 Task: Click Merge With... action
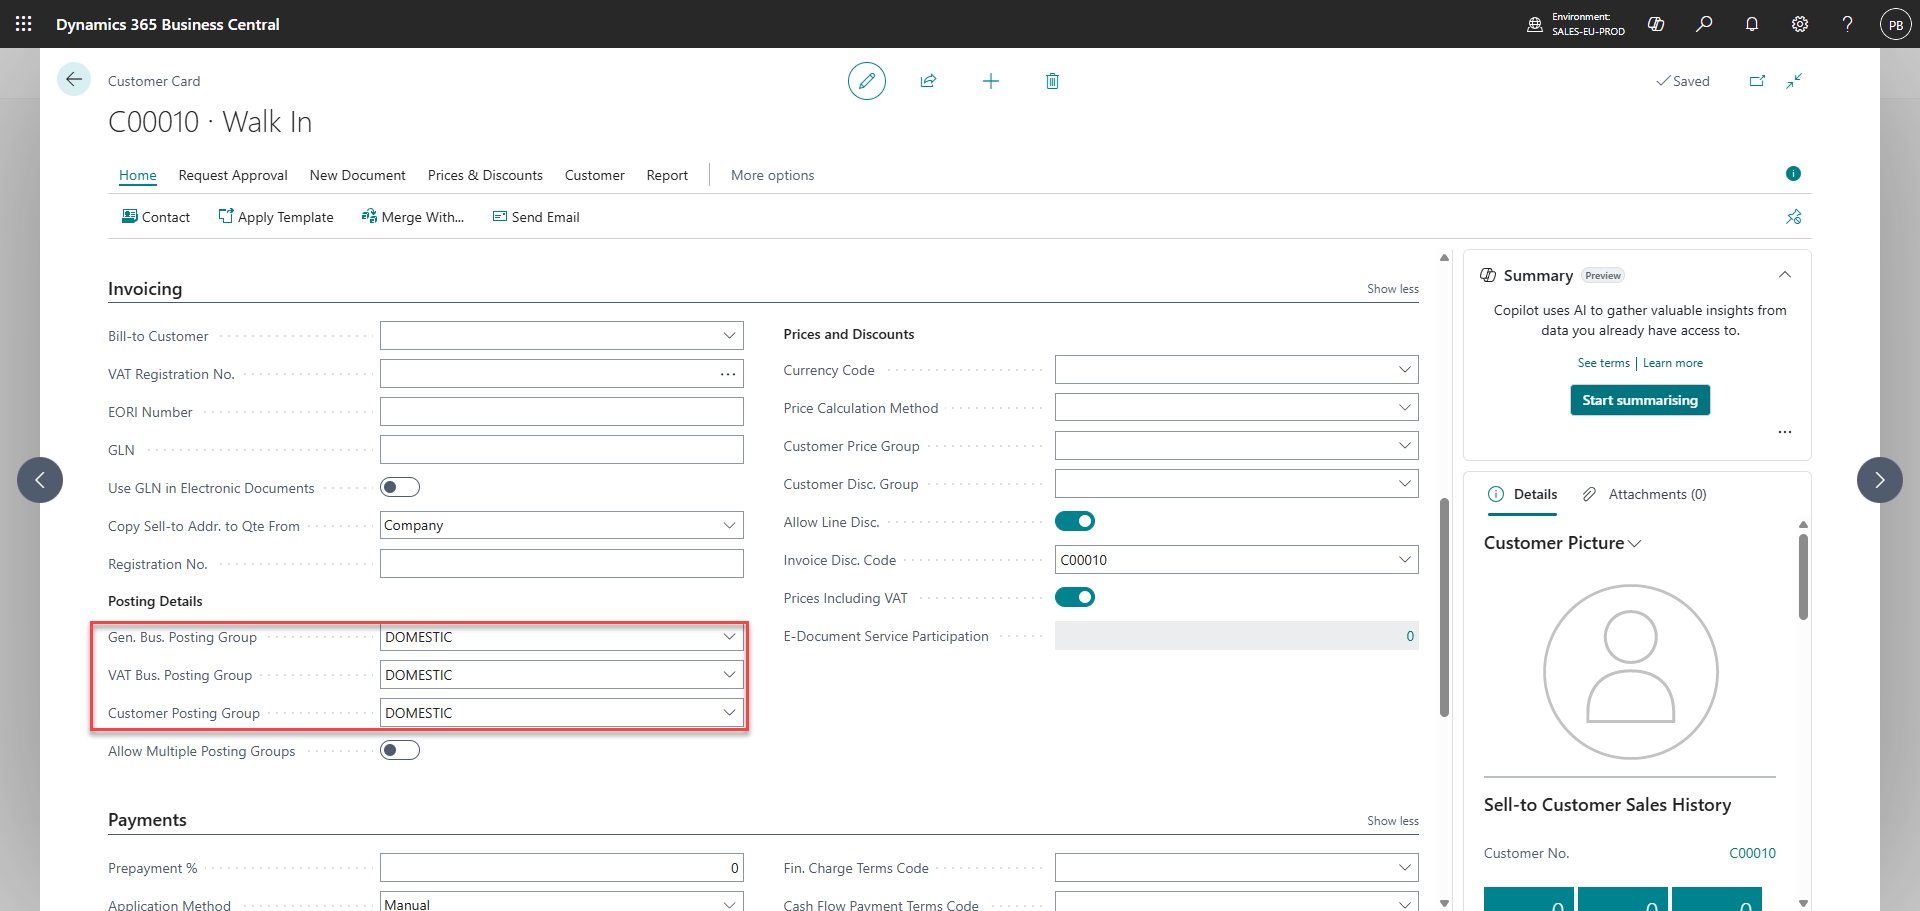click(x=413, y=217)
